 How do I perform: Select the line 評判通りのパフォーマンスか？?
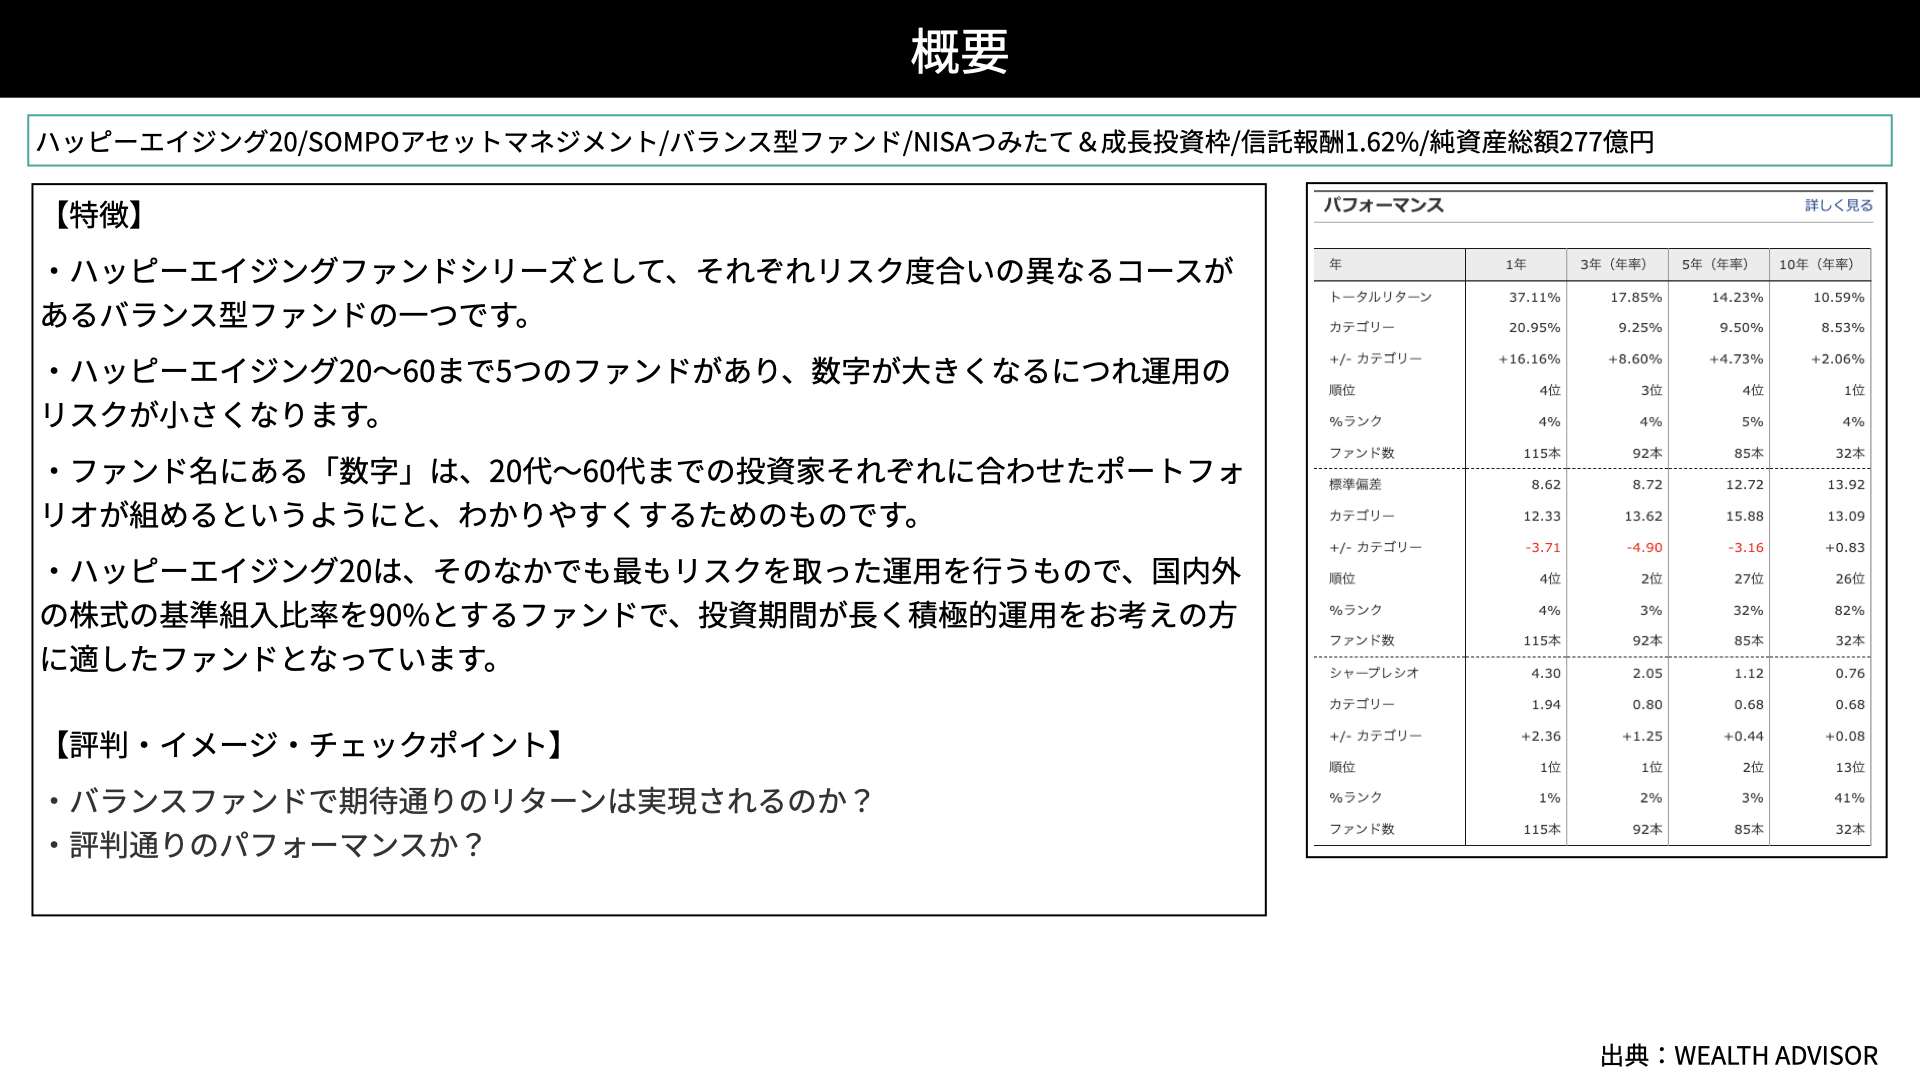[266, 845]
